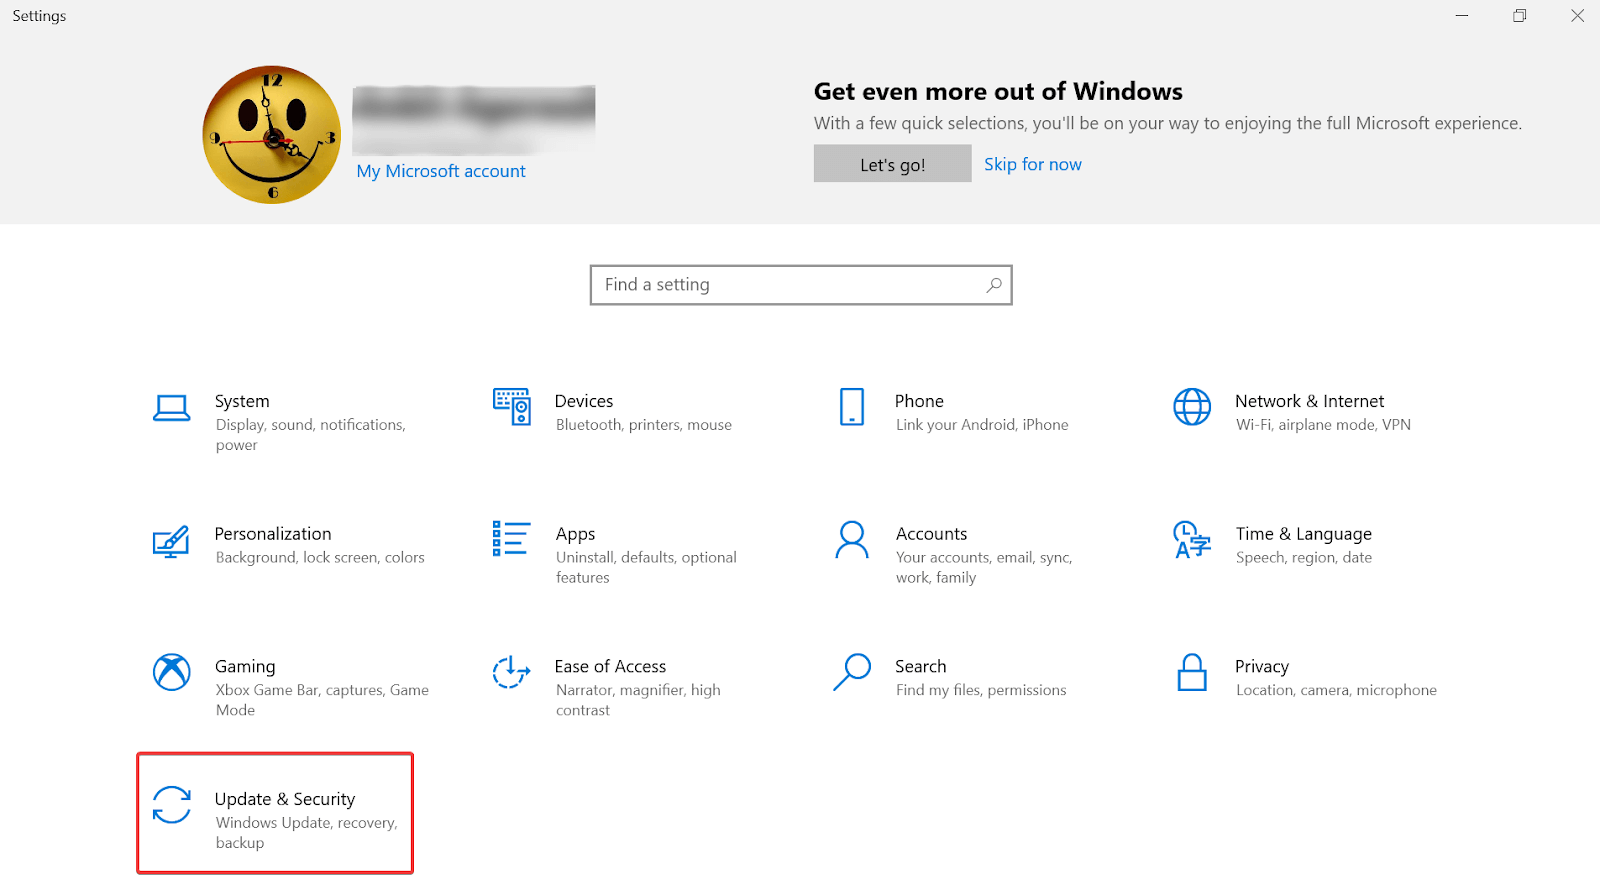Open the Devices keyboard and speaker icon

click(512, 407)
